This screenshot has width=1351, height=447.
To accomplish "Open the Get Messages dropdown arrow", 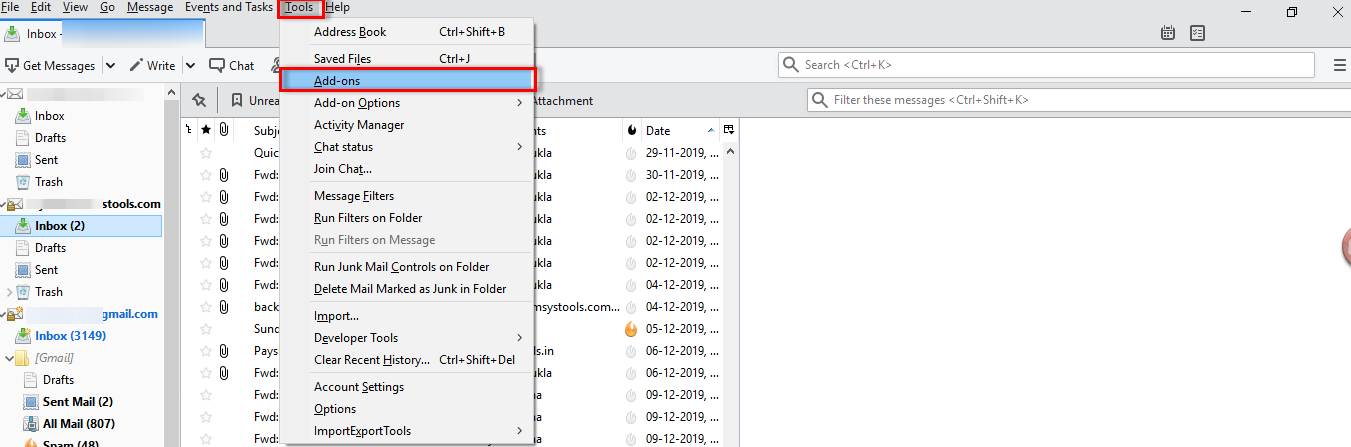I will click(110, 66).
